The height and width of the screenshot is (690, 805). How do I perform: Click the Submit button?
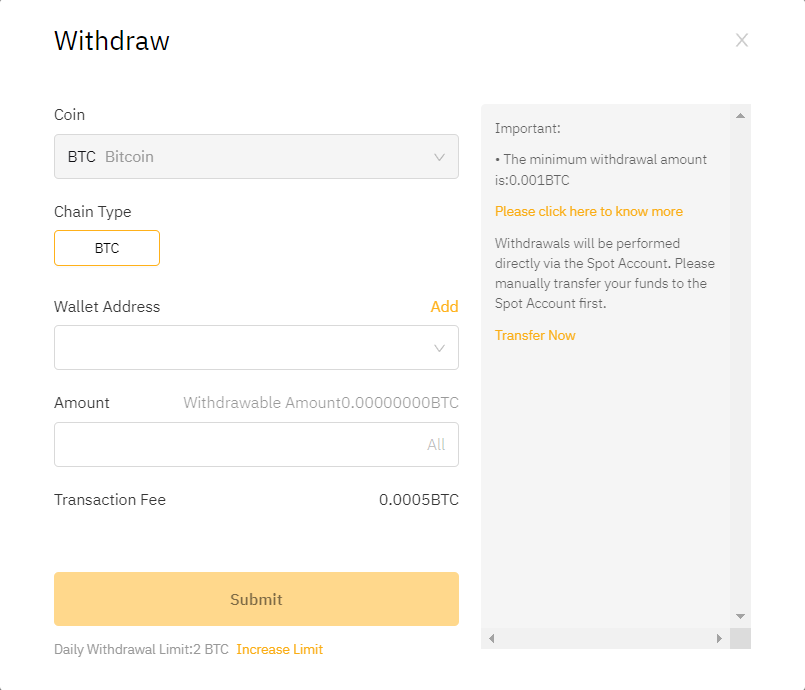tap(256, 599)
